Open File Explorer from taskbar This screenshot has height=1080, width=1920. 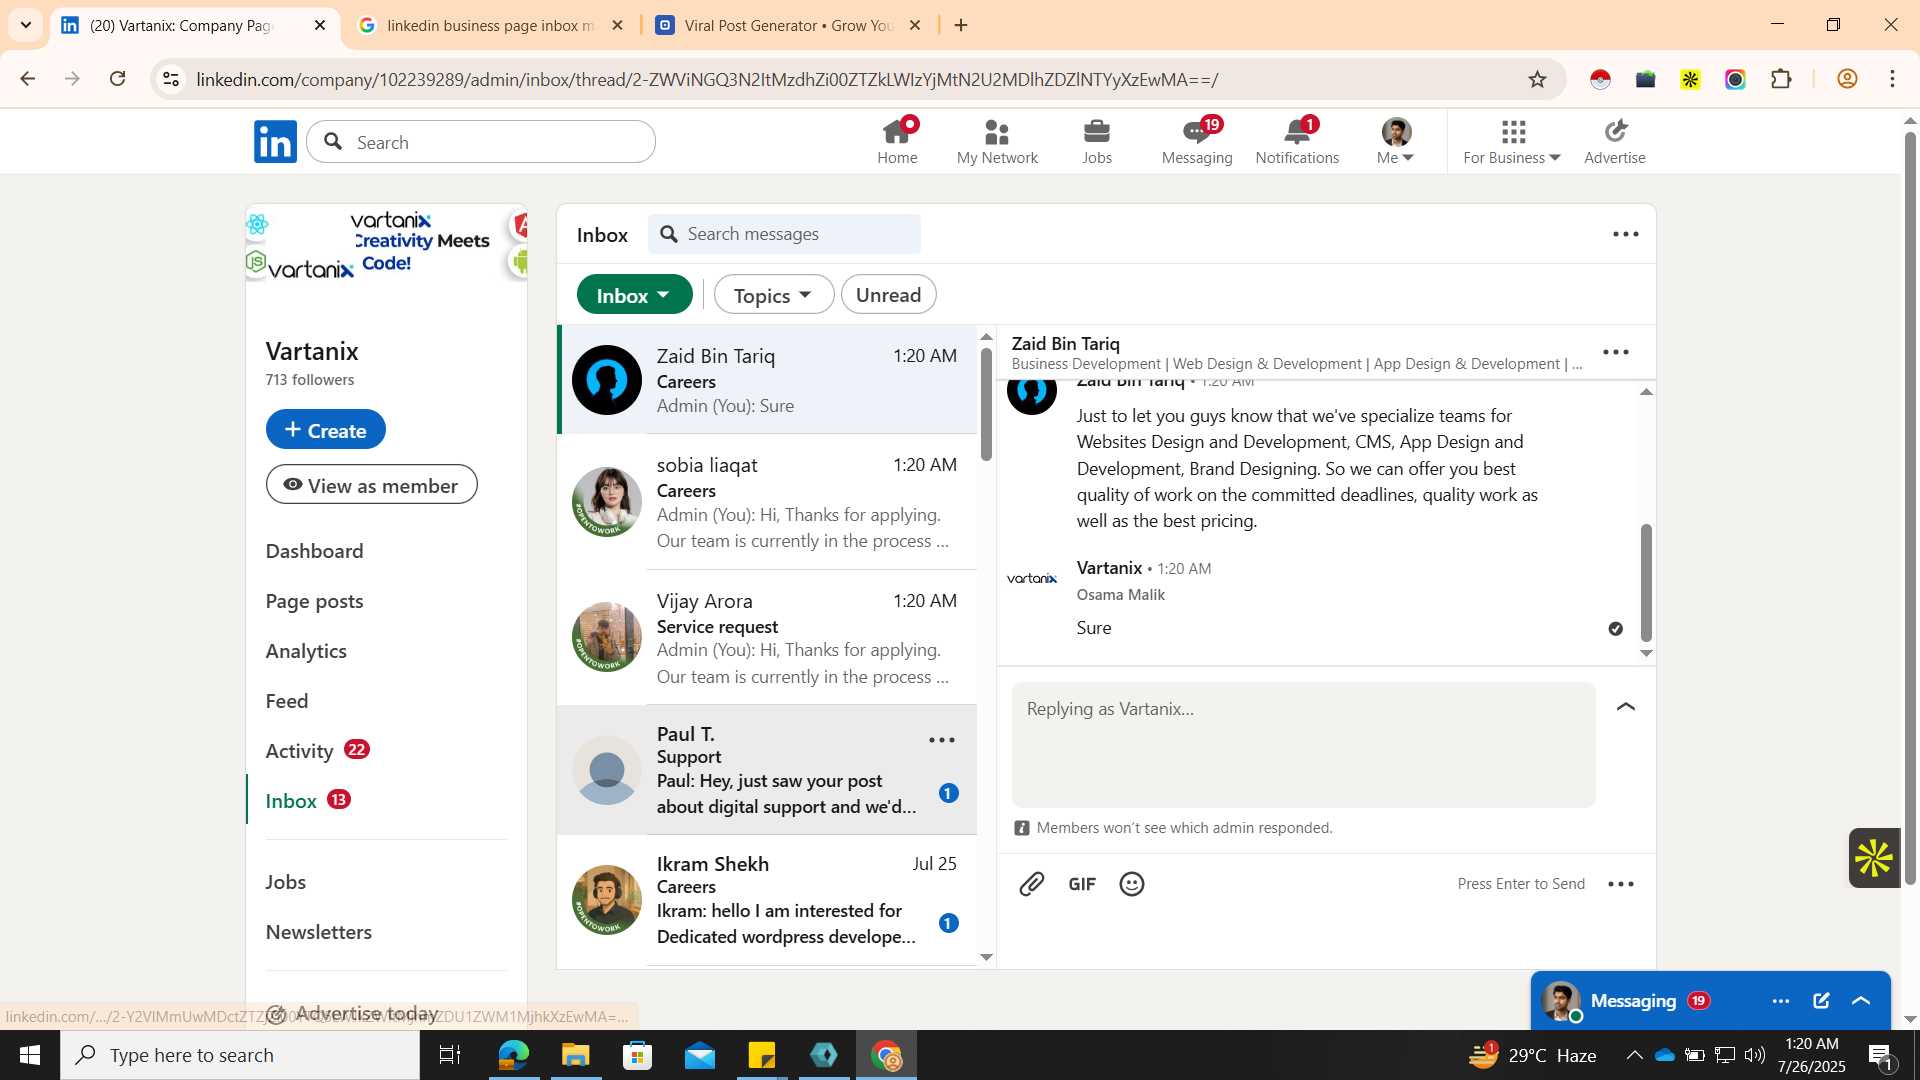tap(575, 1055)
